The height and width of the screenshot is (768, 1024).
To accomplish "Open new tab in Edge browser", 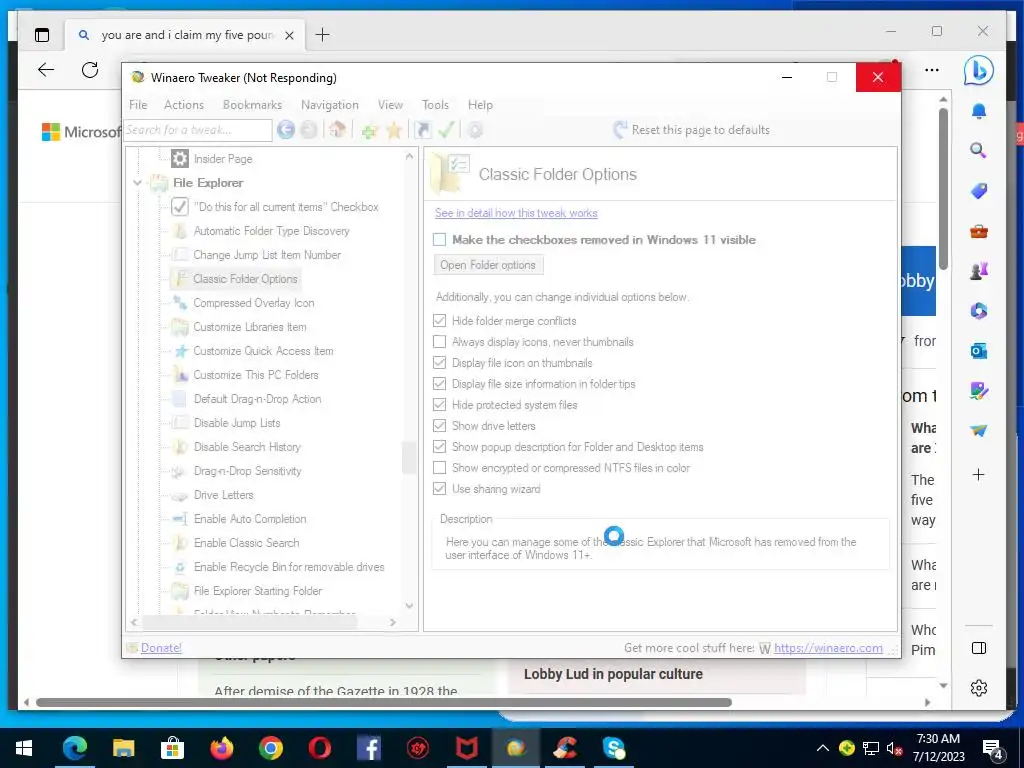I will coord(323,35).
